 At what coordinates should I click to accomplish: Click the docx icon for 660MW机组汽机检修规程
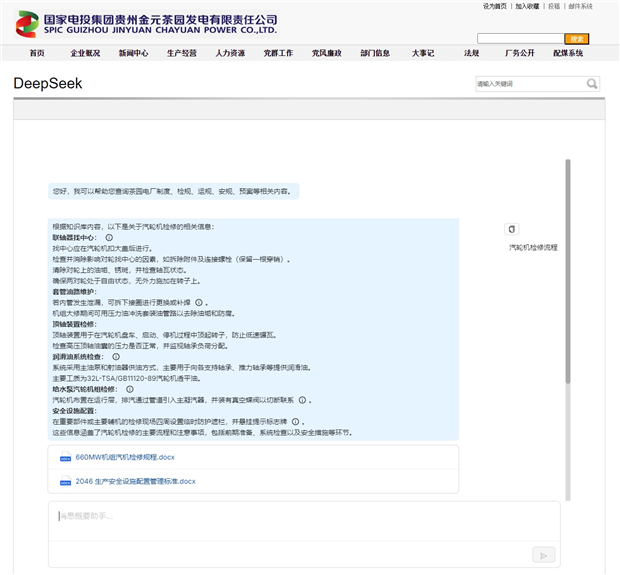tap(65, 457)
